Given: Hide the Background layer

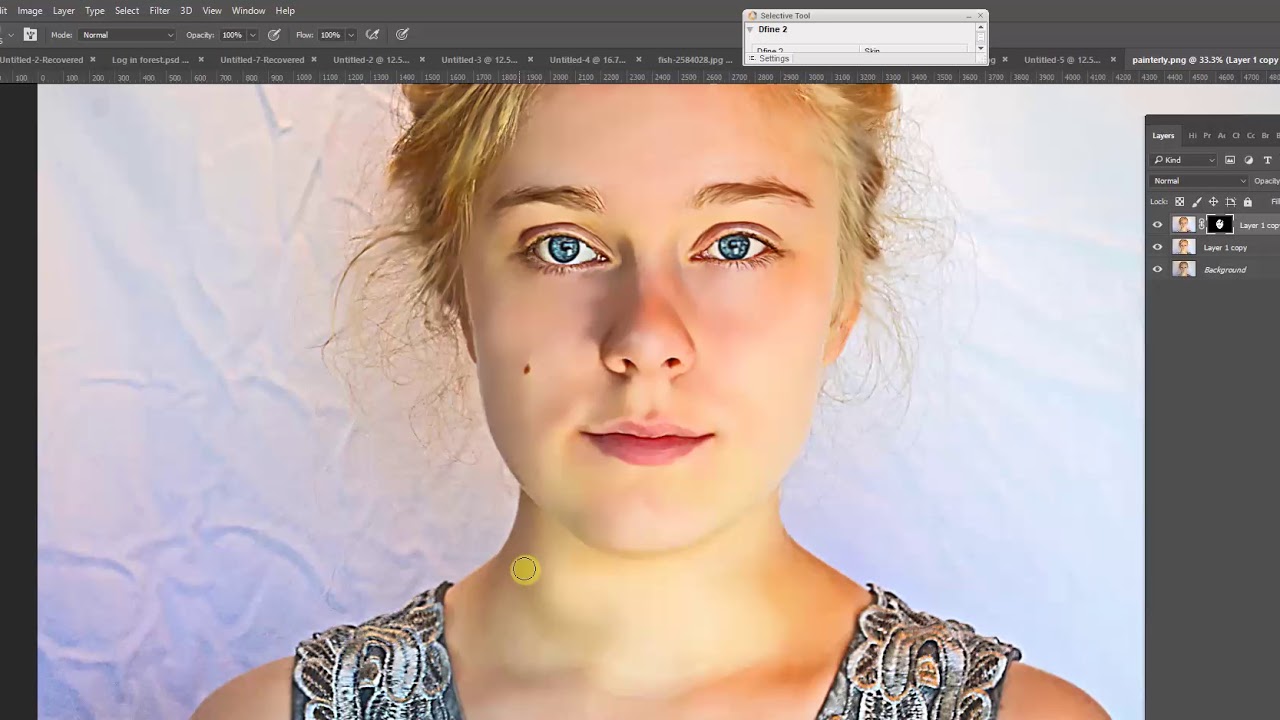Looking at the screenshot, I should point(1158,269).
